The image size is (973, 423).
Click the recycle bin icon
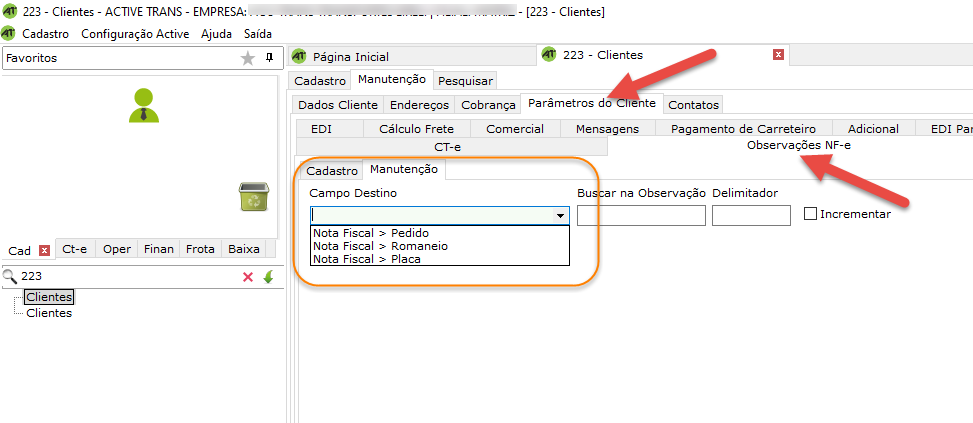click(253, 197)
